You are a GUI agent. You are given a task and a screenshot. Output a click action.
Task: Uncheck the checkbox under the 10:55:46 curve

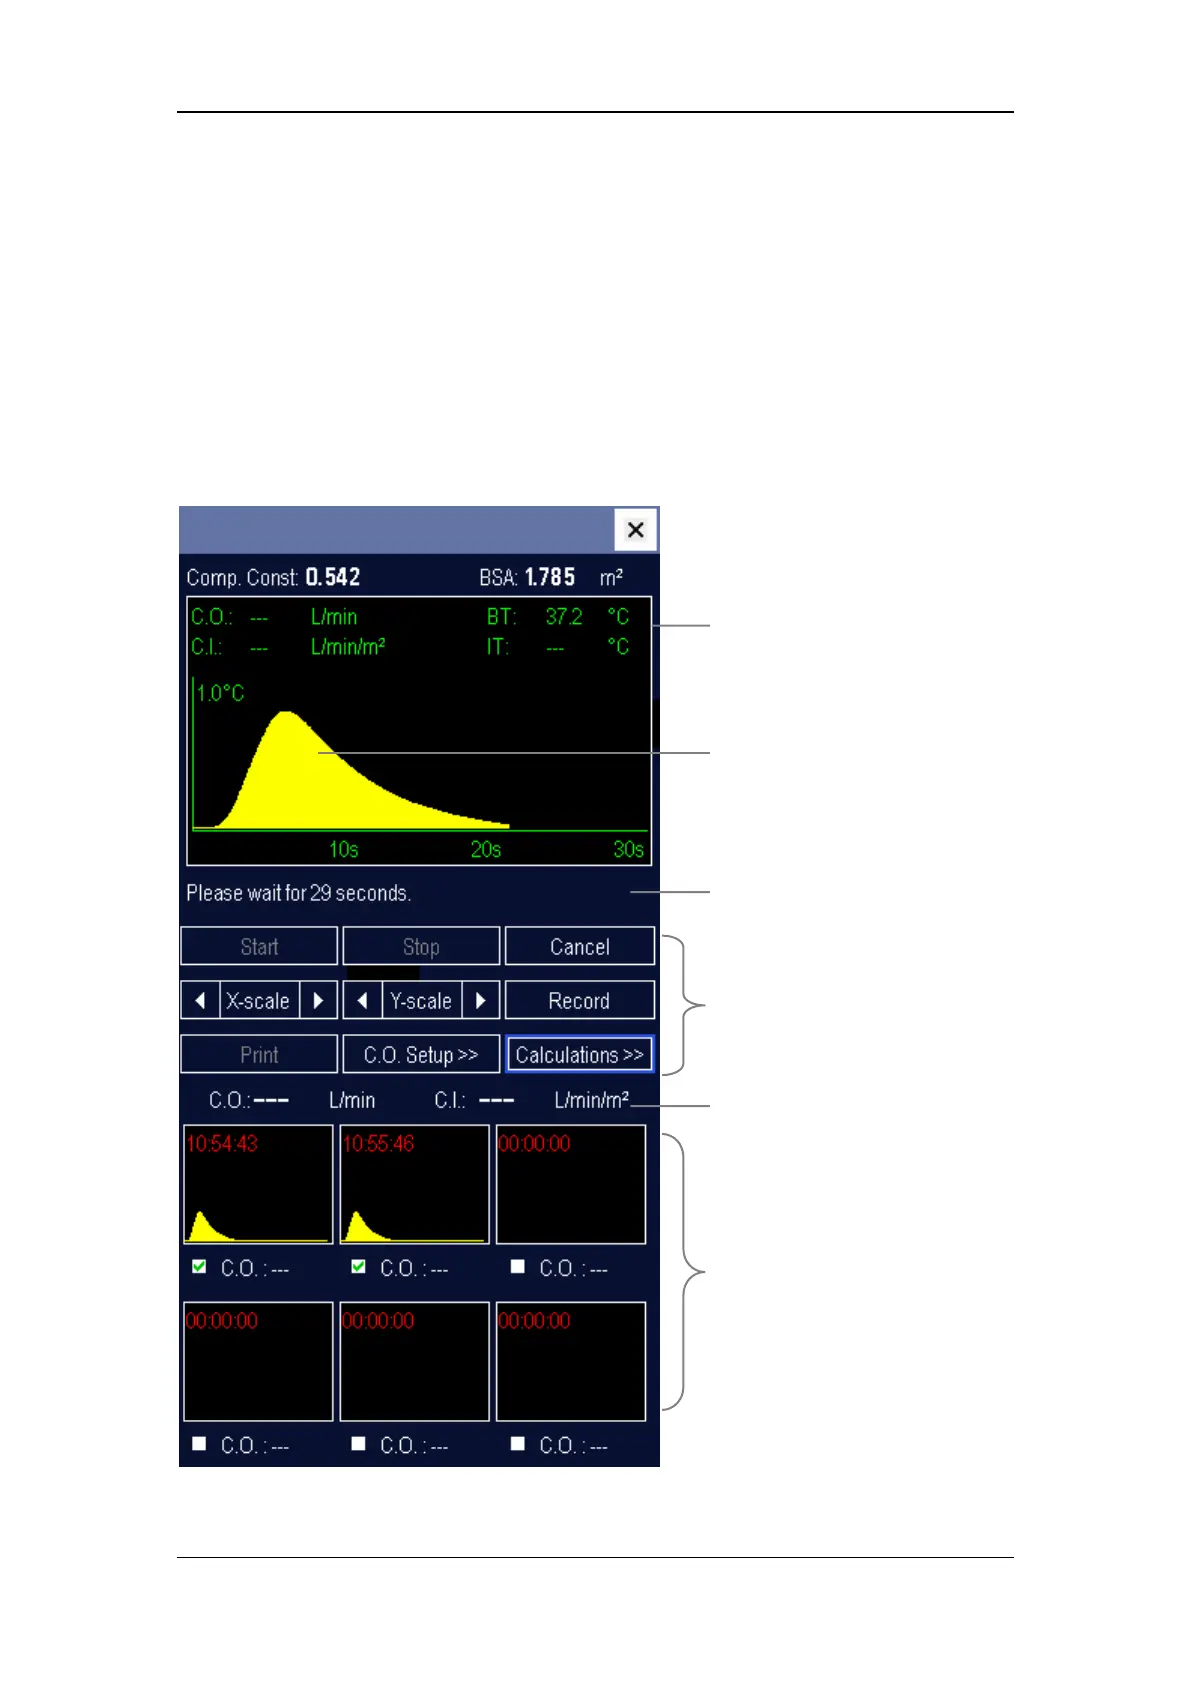[x=358, y=1266]
